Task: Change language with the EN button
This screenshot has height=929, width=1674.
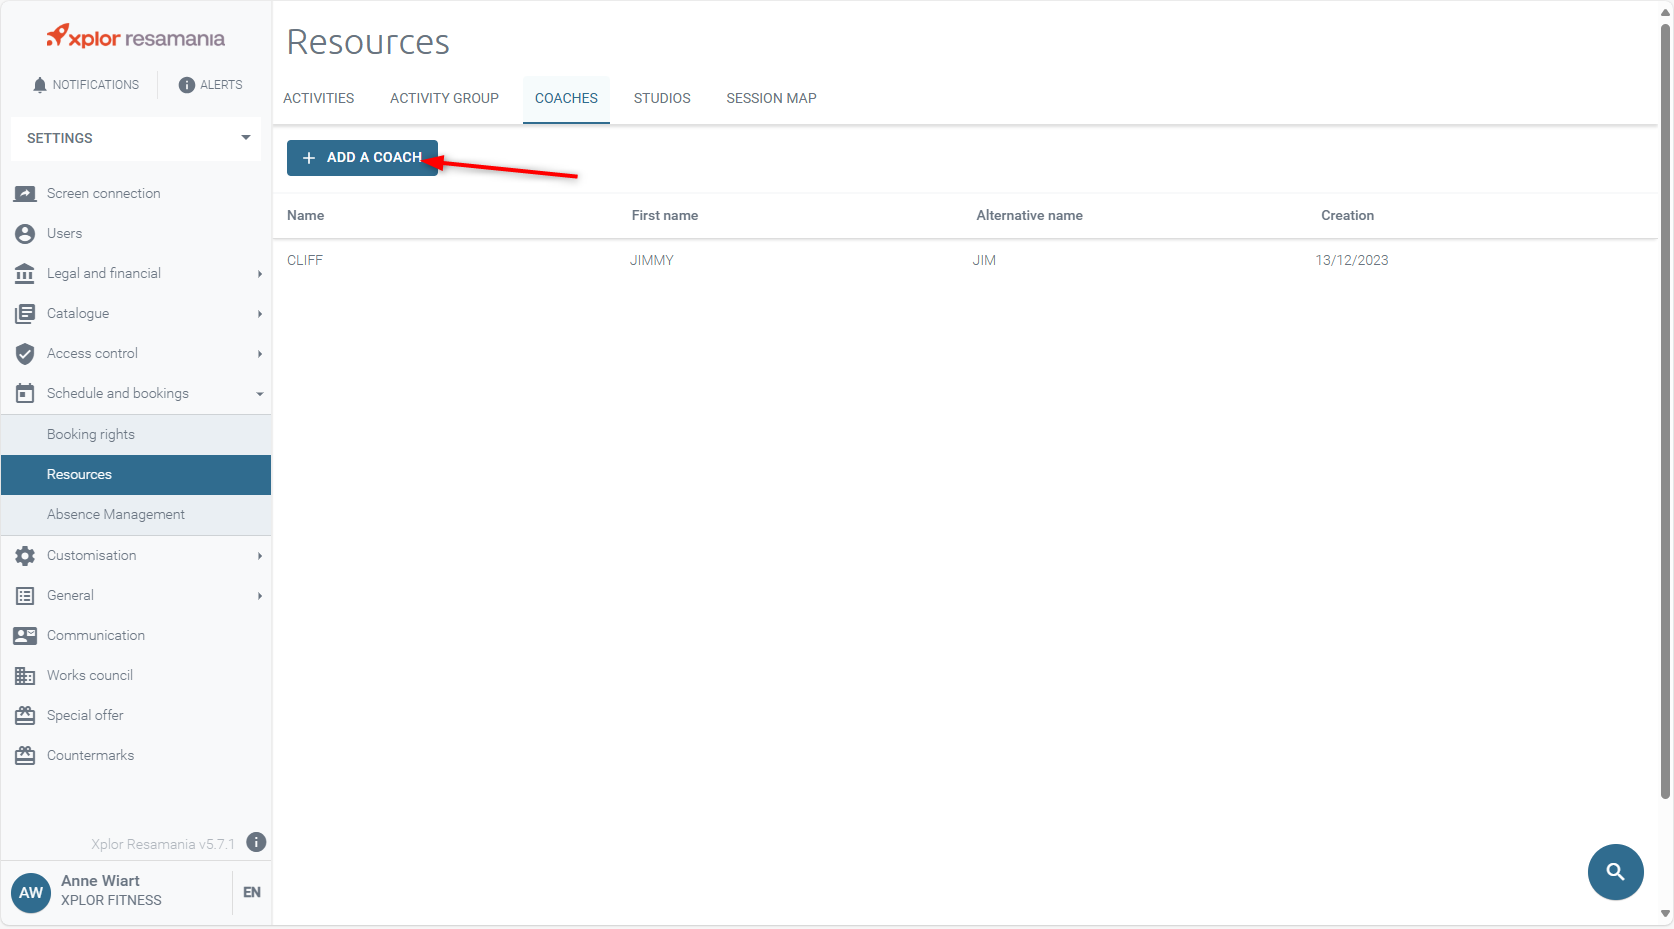Action: 252,892
